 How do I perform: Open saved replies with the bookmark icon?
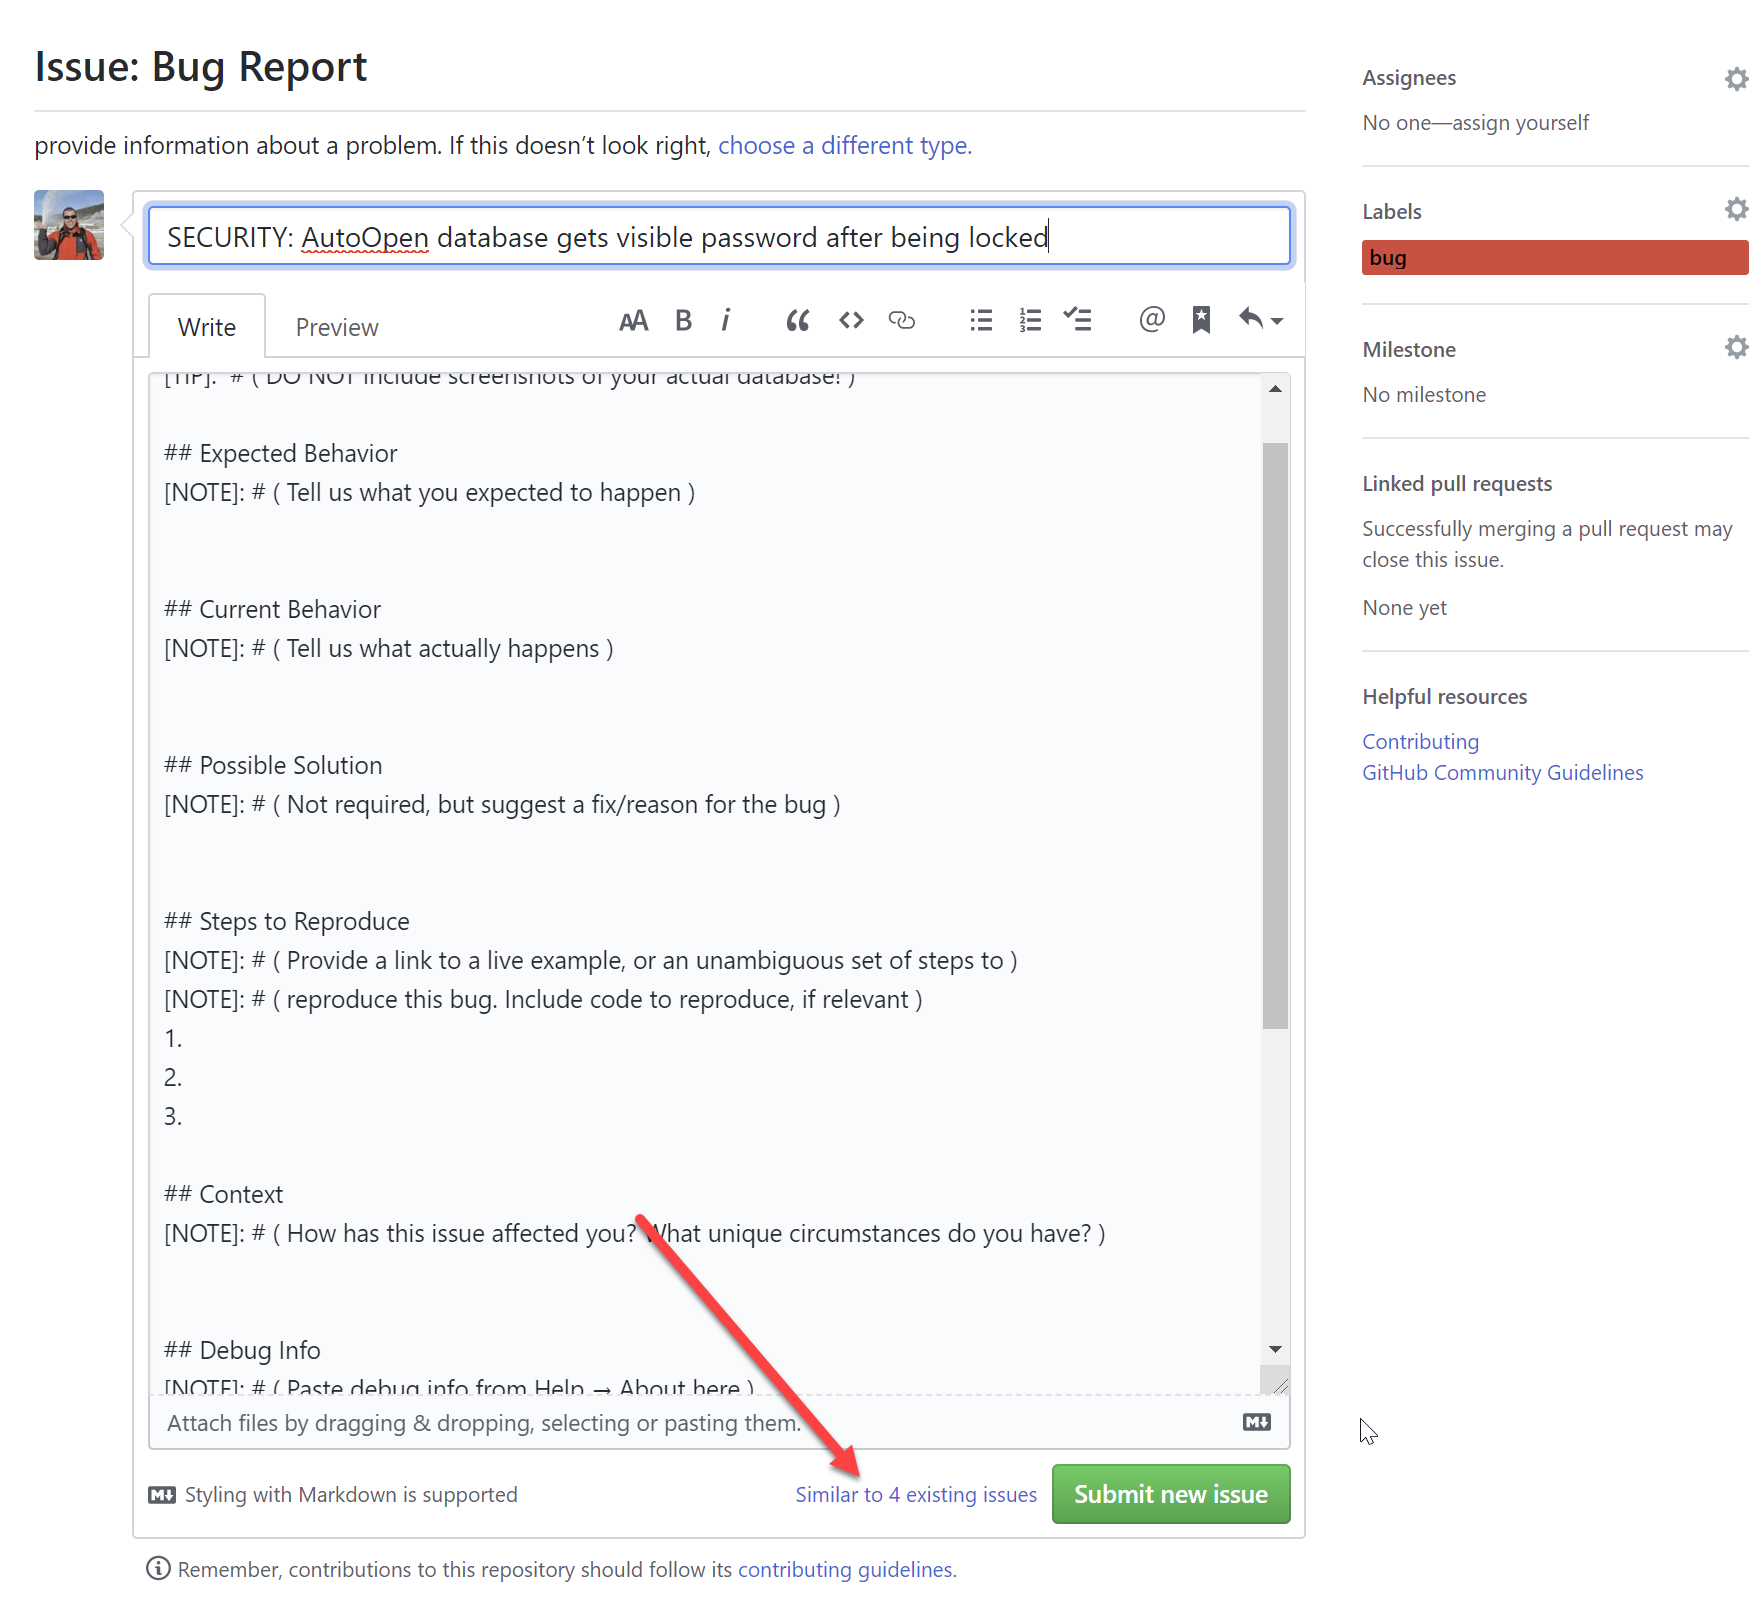pyautogui.click(x=1200, y=320)
